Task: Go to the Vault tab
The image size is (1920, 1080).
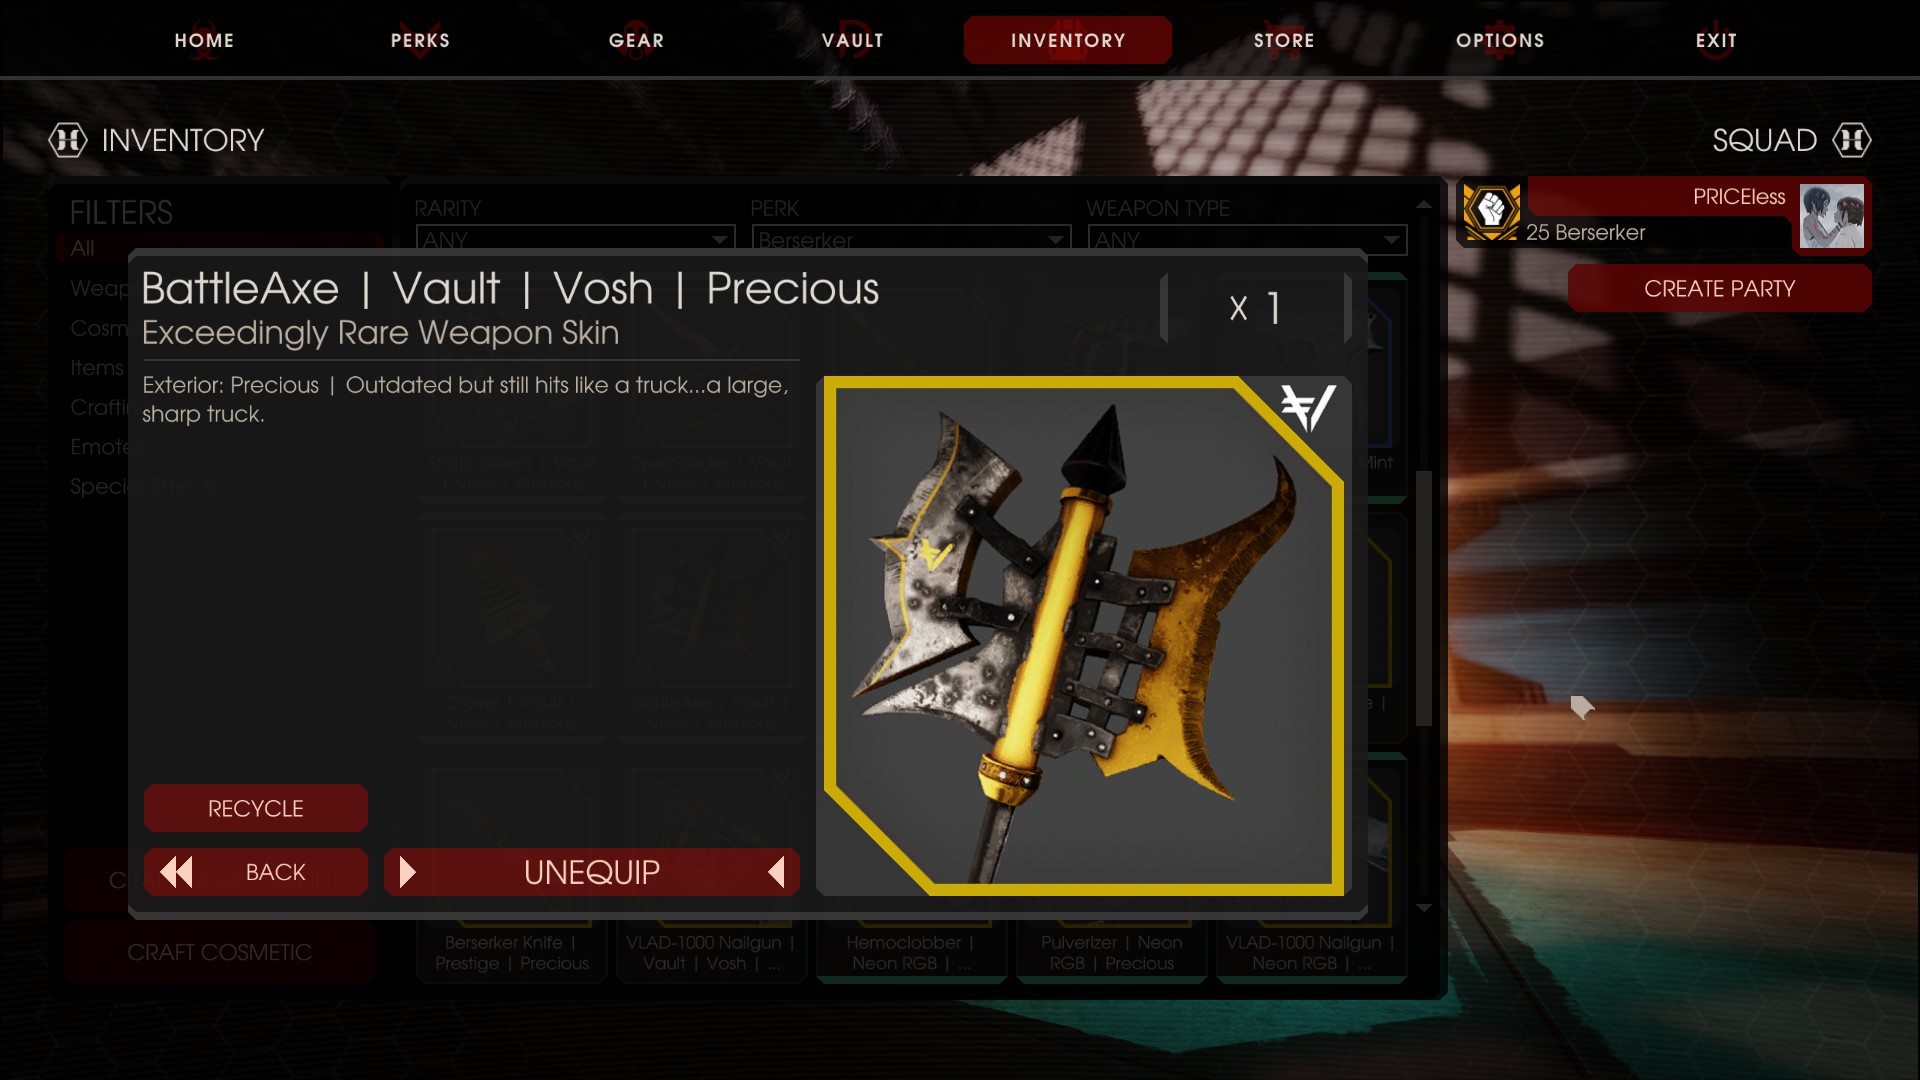Action: pos(853,40)
